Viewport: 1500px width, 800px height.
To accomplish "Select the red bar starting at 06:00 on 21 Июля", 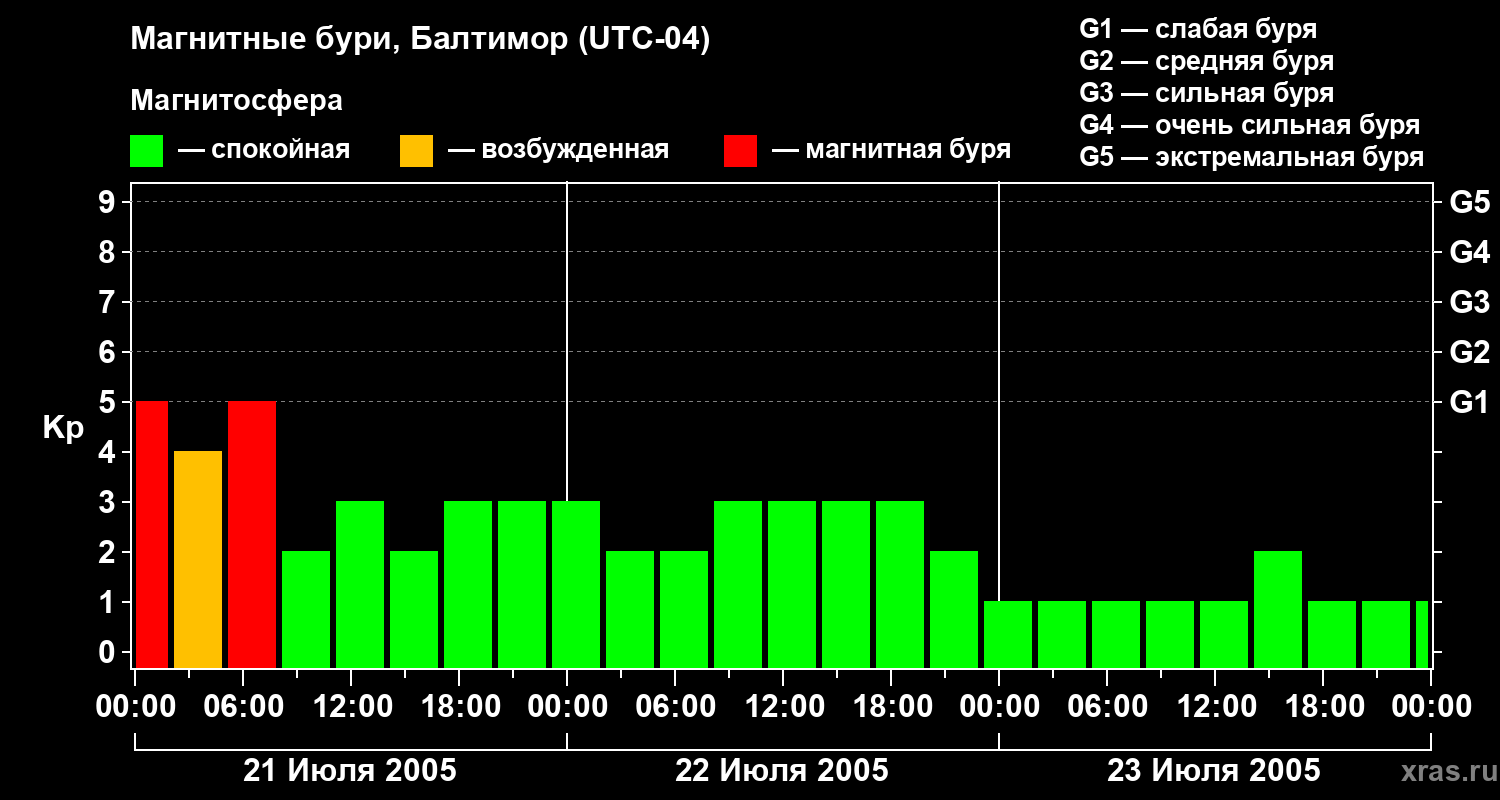I will click(252, 534).
